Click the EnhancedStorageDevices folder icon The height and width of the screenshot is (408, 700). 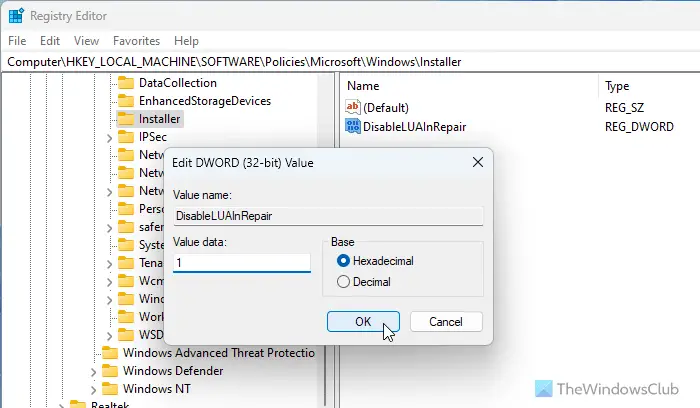[126, 101]
